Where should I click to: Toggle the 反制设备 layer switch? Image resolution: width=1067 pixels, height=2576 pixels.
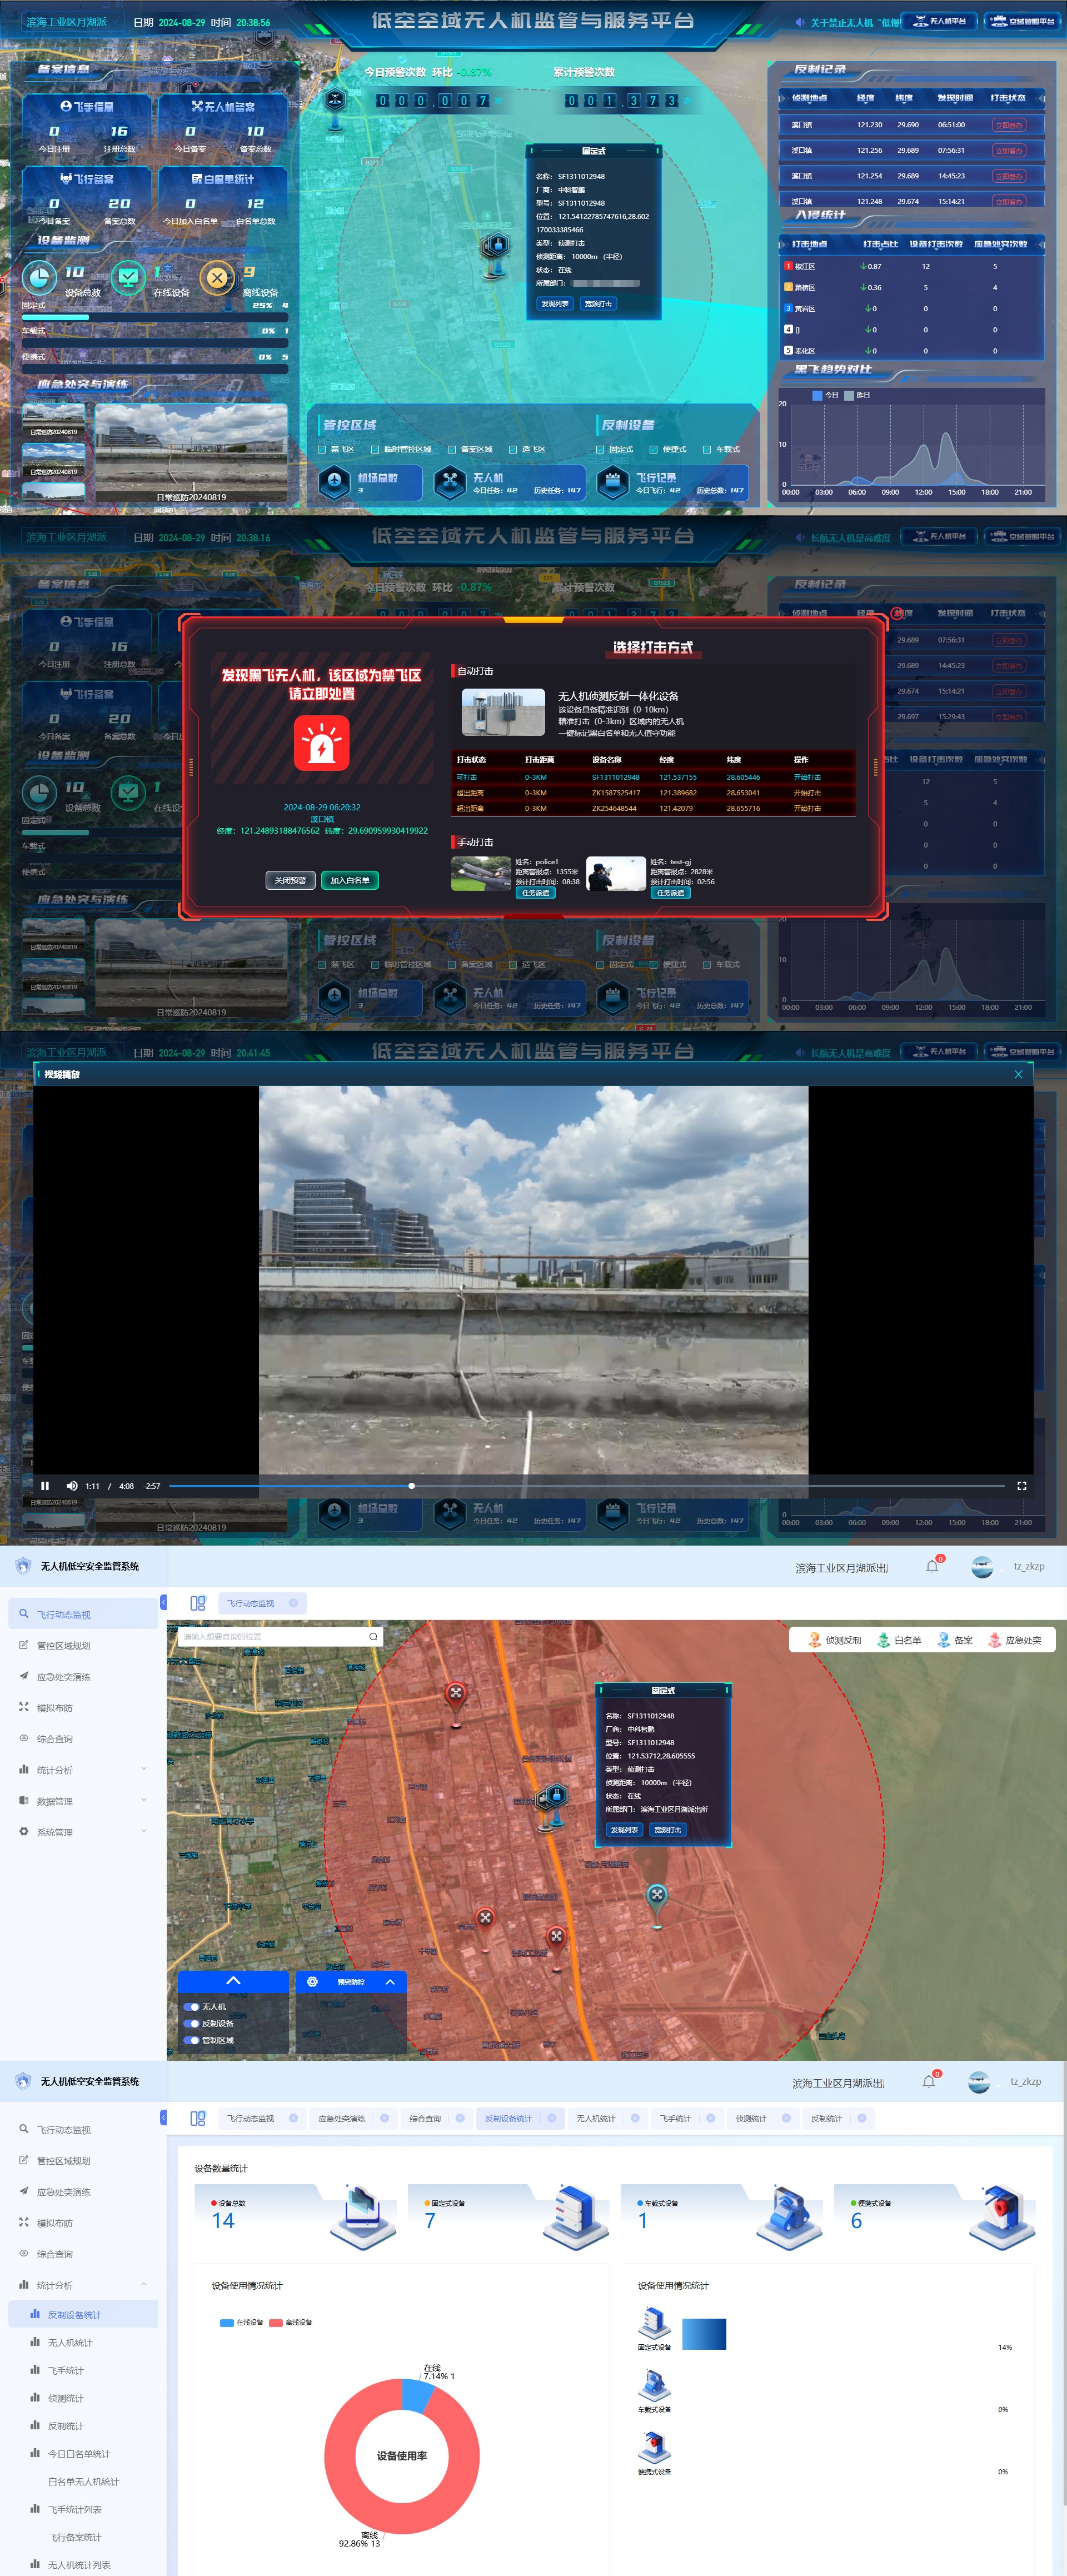191,2023
